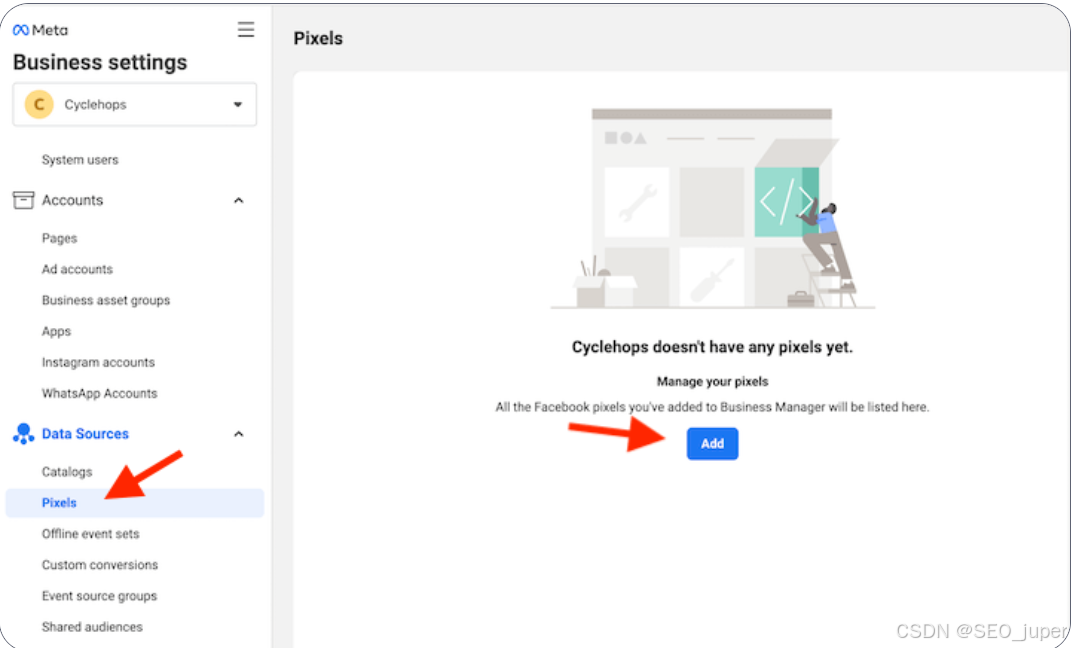
Task: Open the hamburger menu icon
Action: tap(246, 30)
